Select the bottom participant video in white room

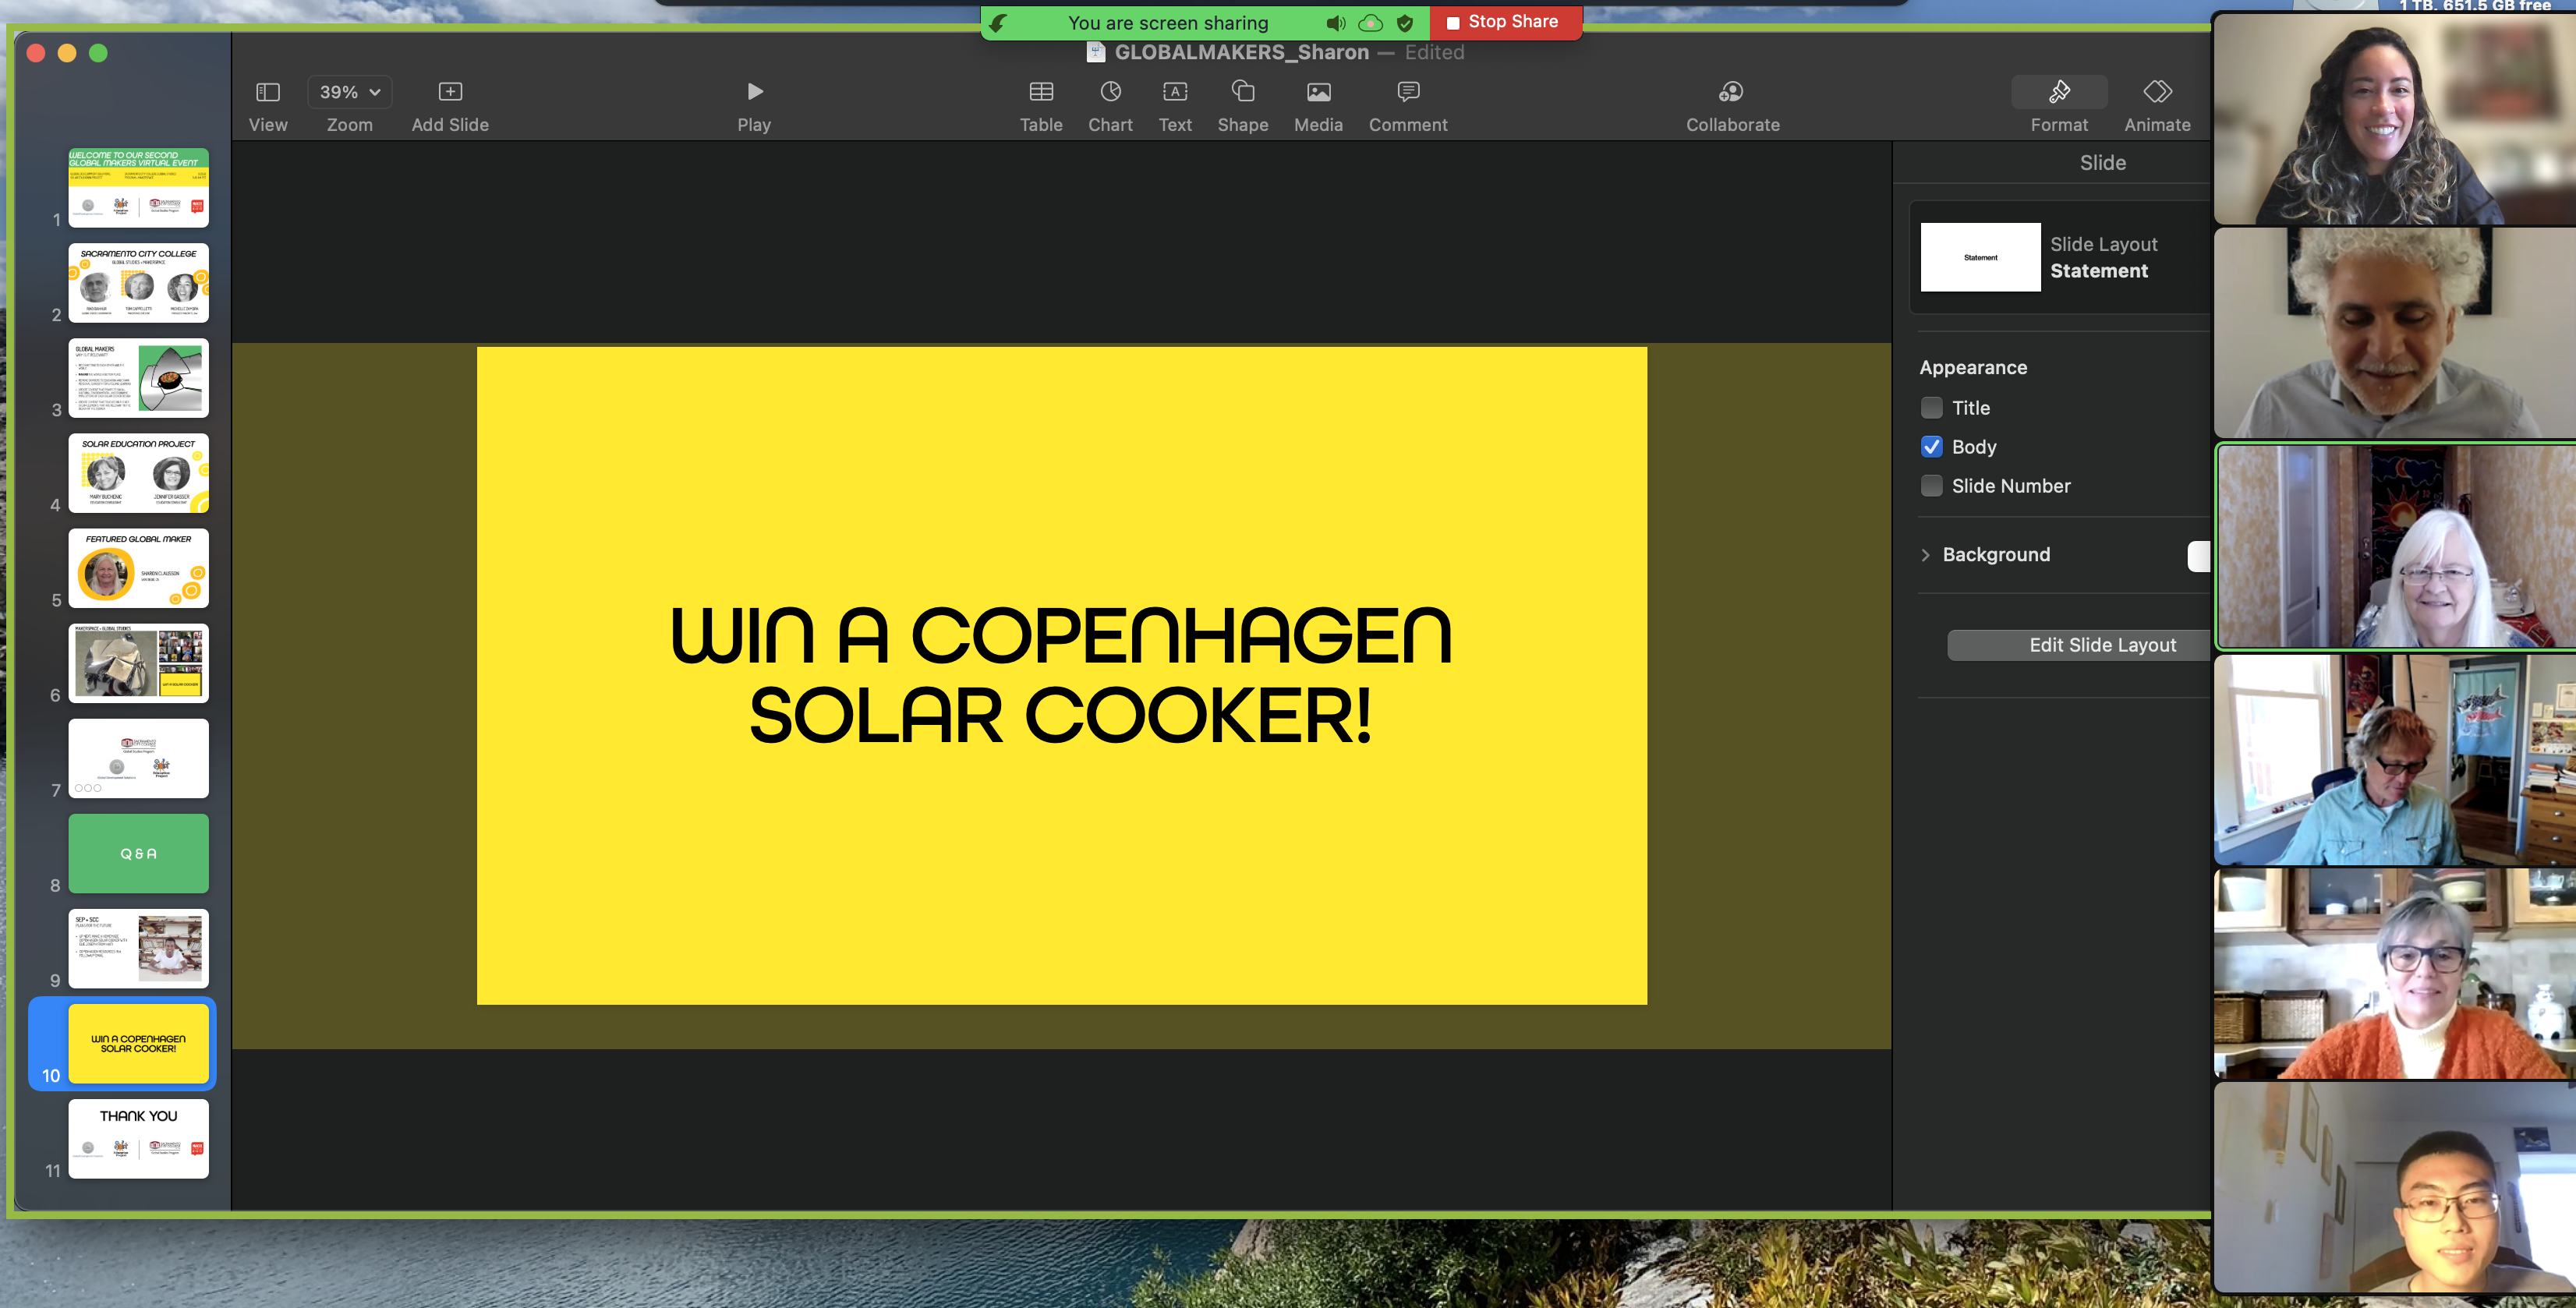[2394, 1187]
